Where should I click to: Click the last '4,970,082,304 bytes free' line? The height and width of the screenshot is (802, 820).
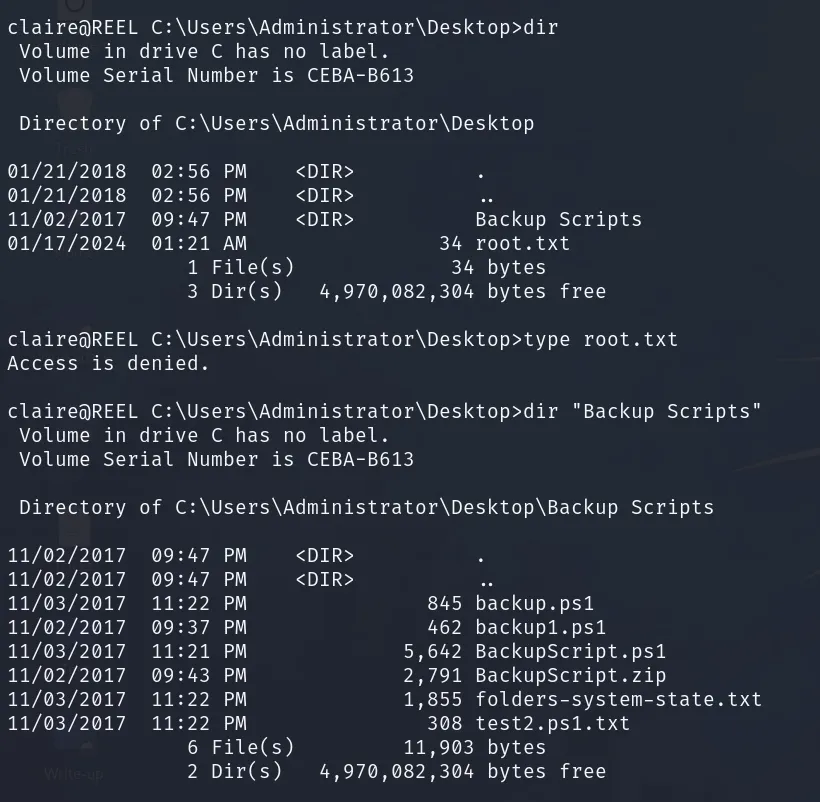pyautogui.click(x=463, y=772)
